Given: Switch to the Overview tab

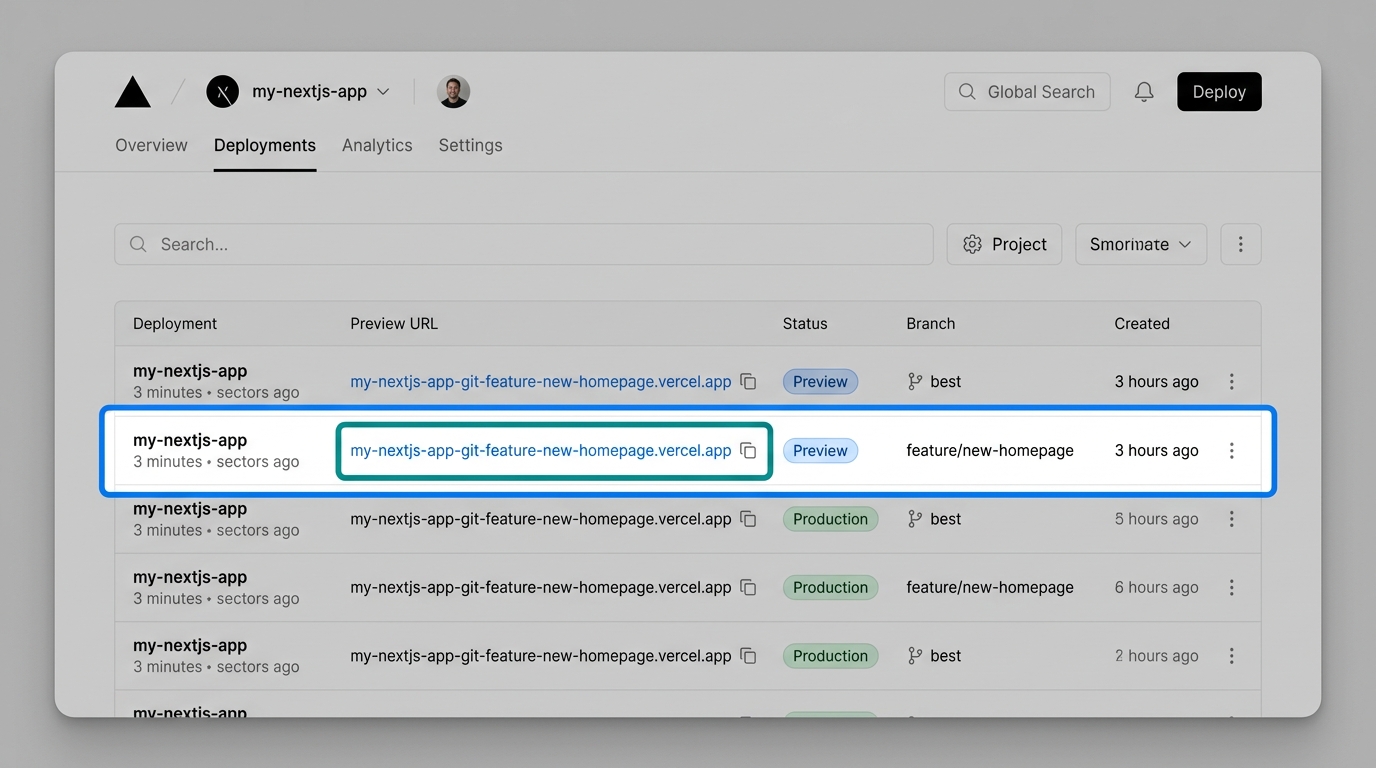Looking at the screenshot, I should click(x=151, y=145).
